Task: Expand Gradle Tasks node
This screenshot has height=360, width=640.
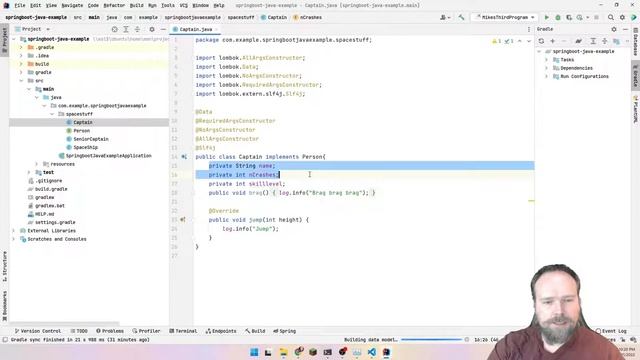Action: (x=547, y=60)
